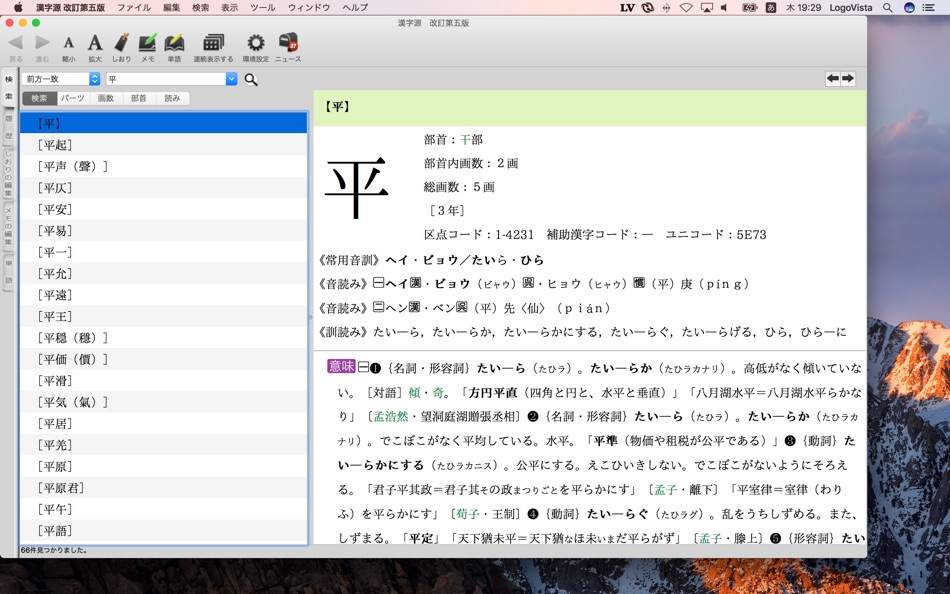The width and height of the screenshot is (950, 594).
Task: Select the 検索 vertical side tab
Action: pyautogui.click(x=8, y=88)
